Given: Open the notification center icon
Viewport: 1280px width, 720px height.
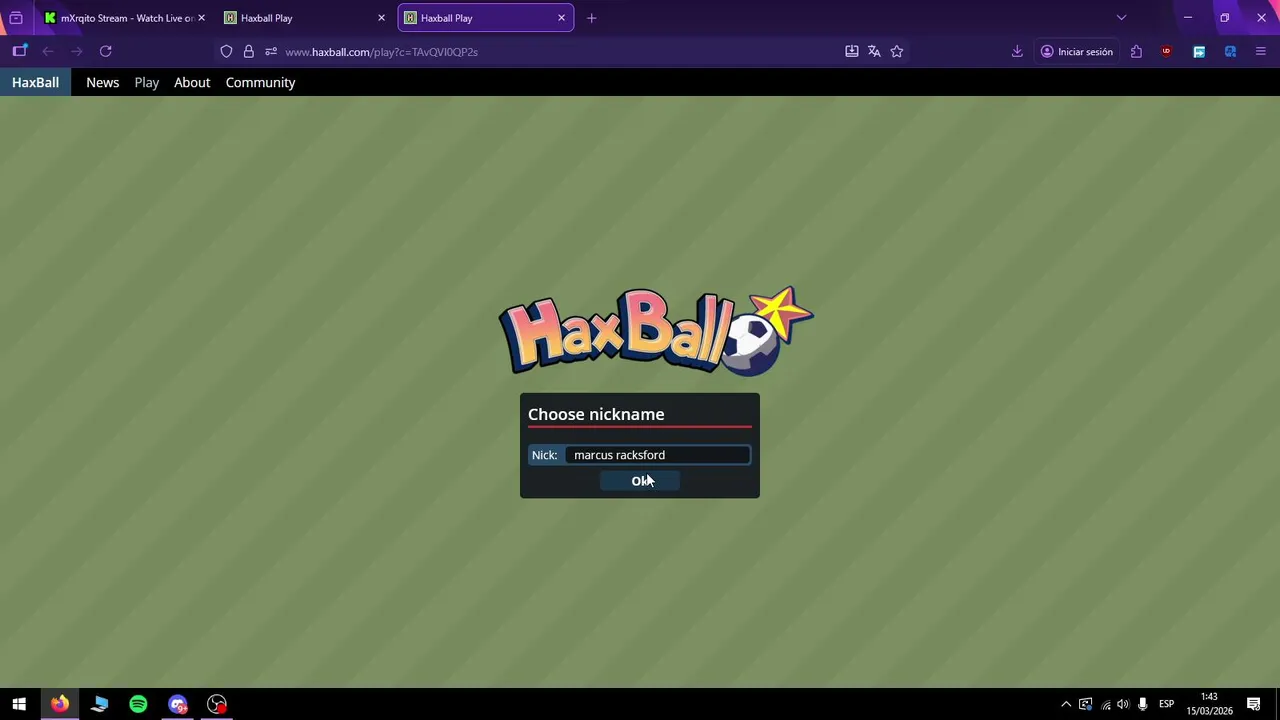Looking at the screenshot, I should point(1254,704).
